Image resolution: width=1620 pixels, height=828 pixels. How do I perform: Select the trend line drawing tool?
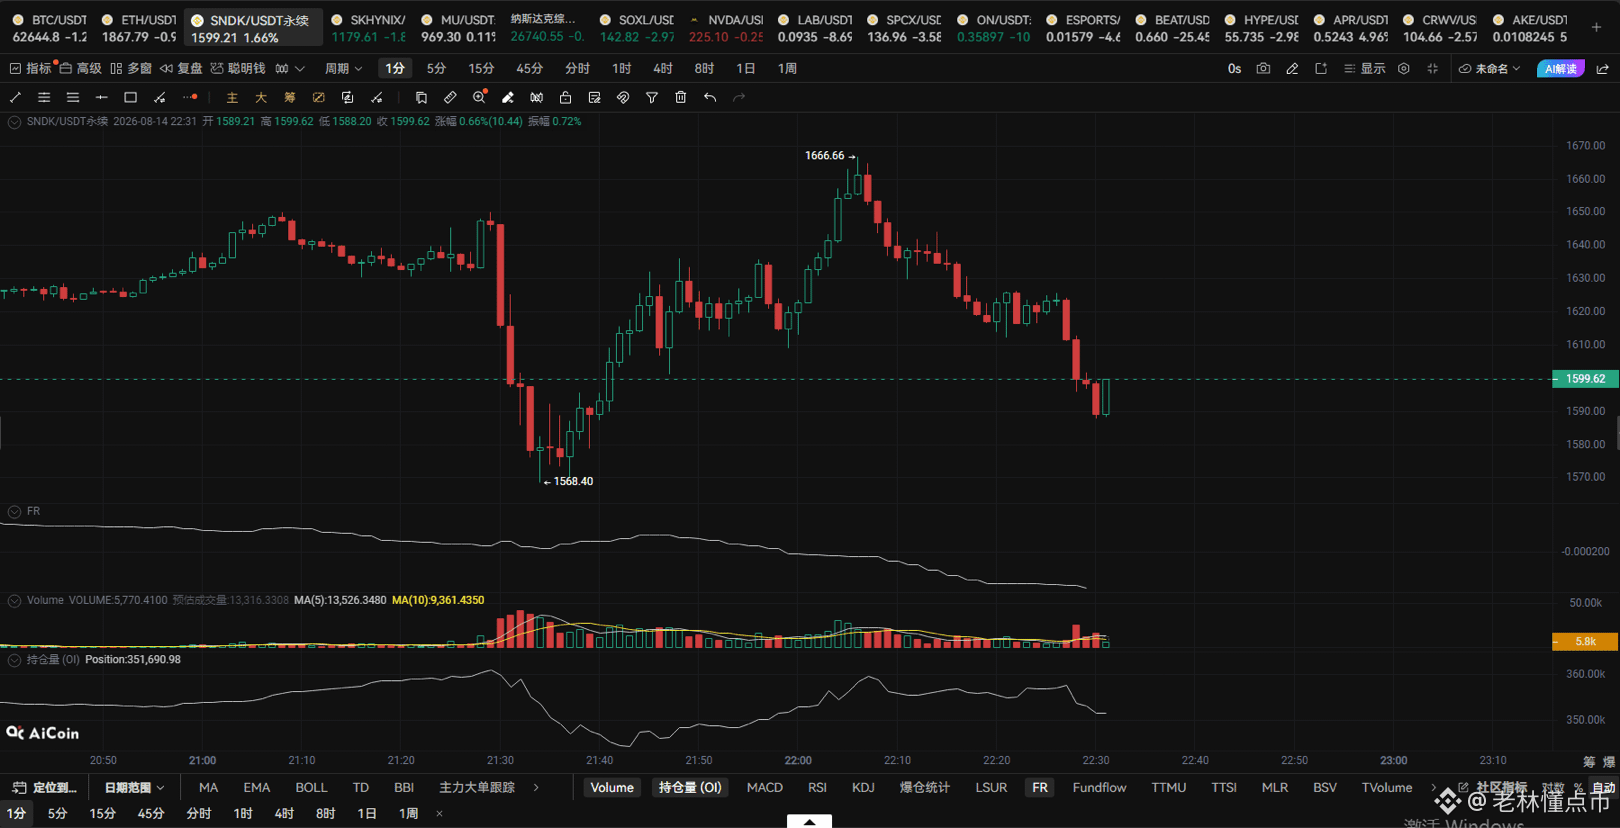pos(15,97)
